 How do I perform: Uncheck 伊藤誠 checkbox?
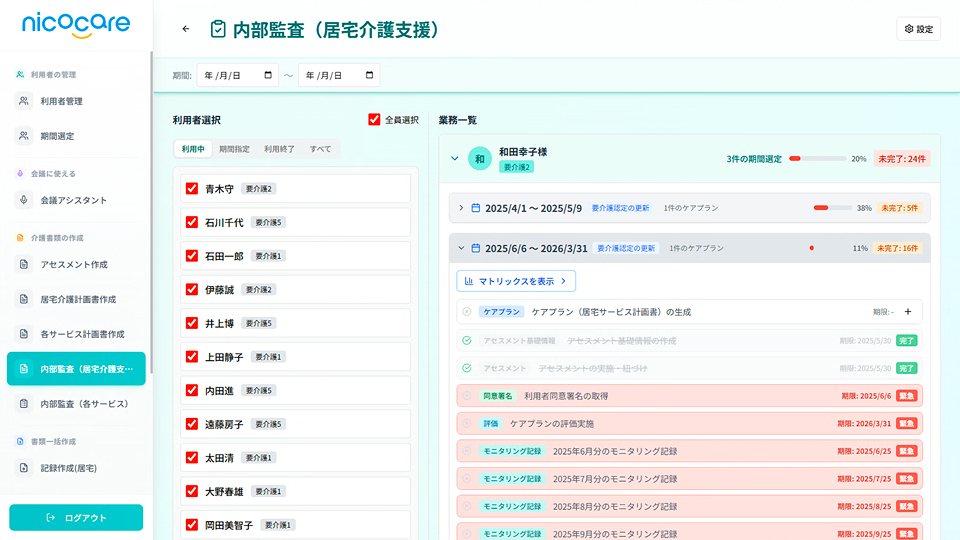click(192, 290)
